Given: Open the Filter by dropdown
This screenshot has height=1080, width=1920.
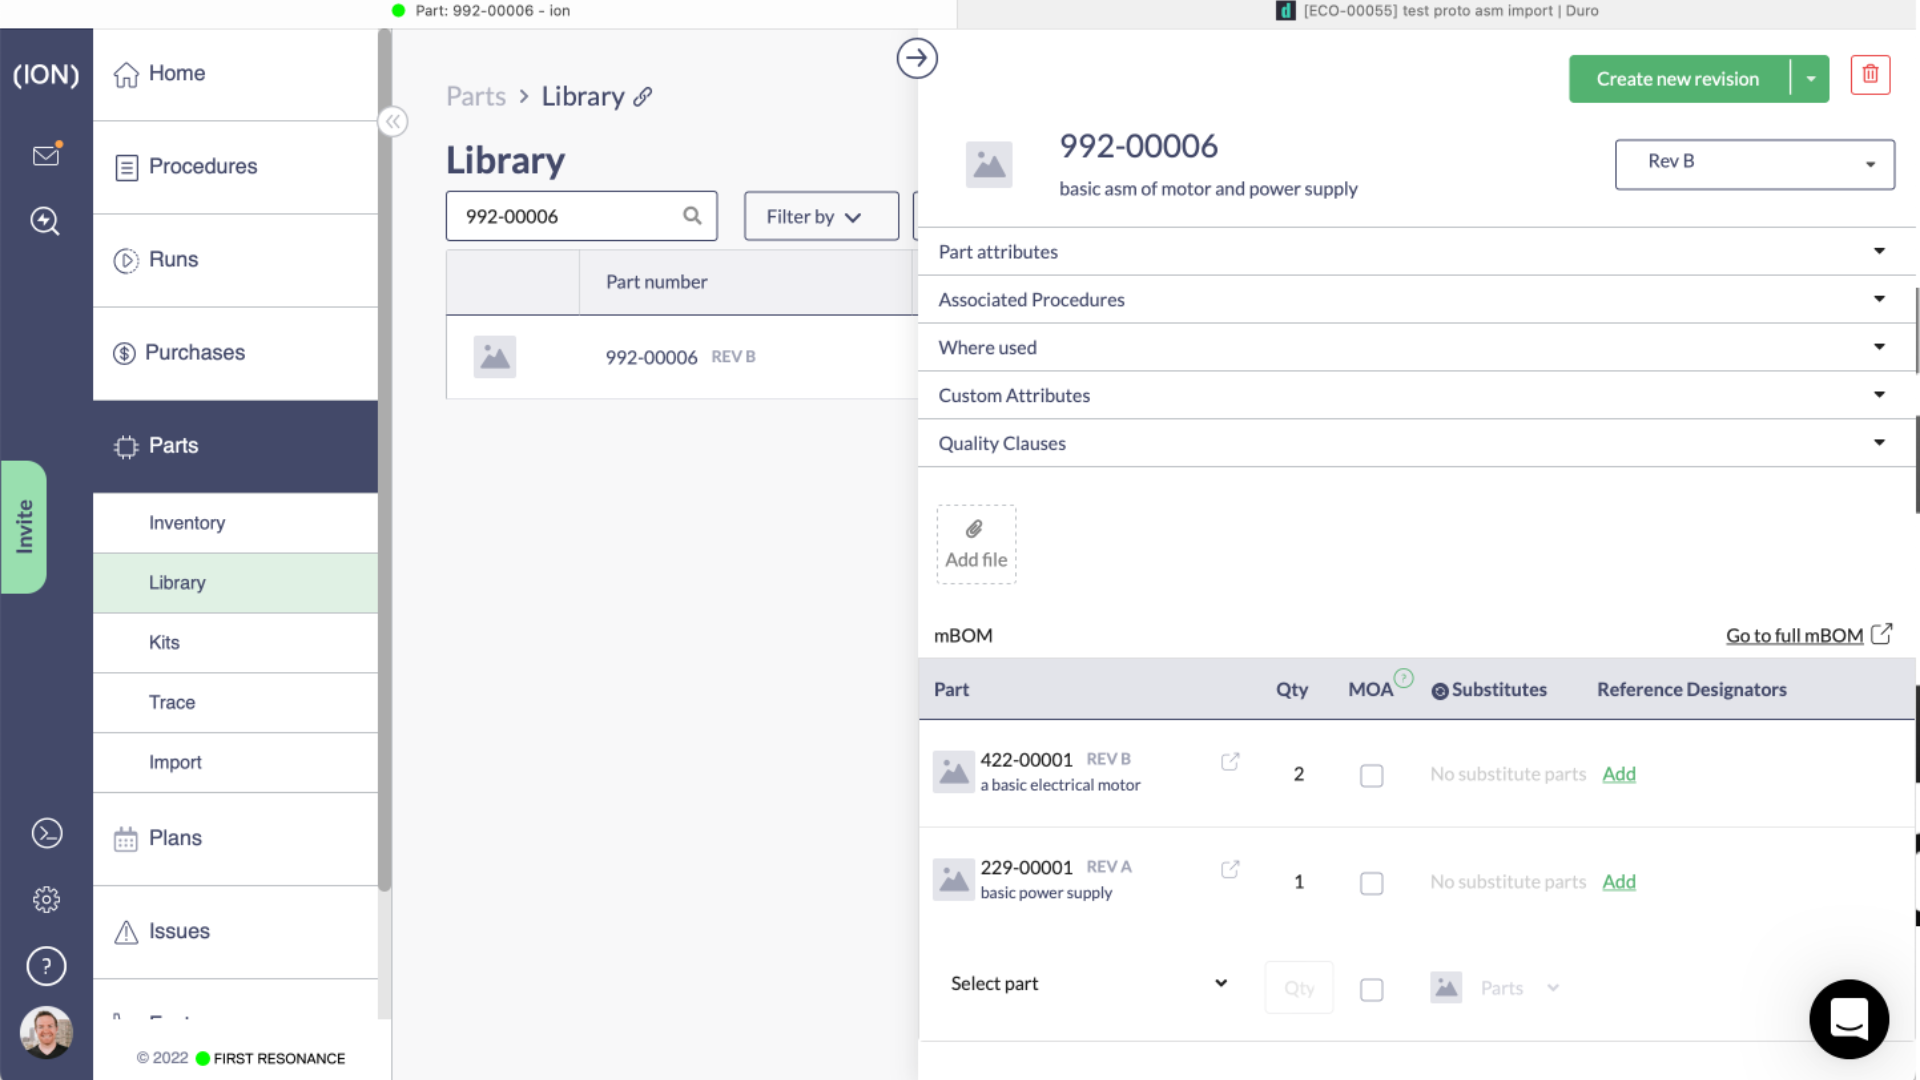Looking at the screenshot, I should coord(820,216).
